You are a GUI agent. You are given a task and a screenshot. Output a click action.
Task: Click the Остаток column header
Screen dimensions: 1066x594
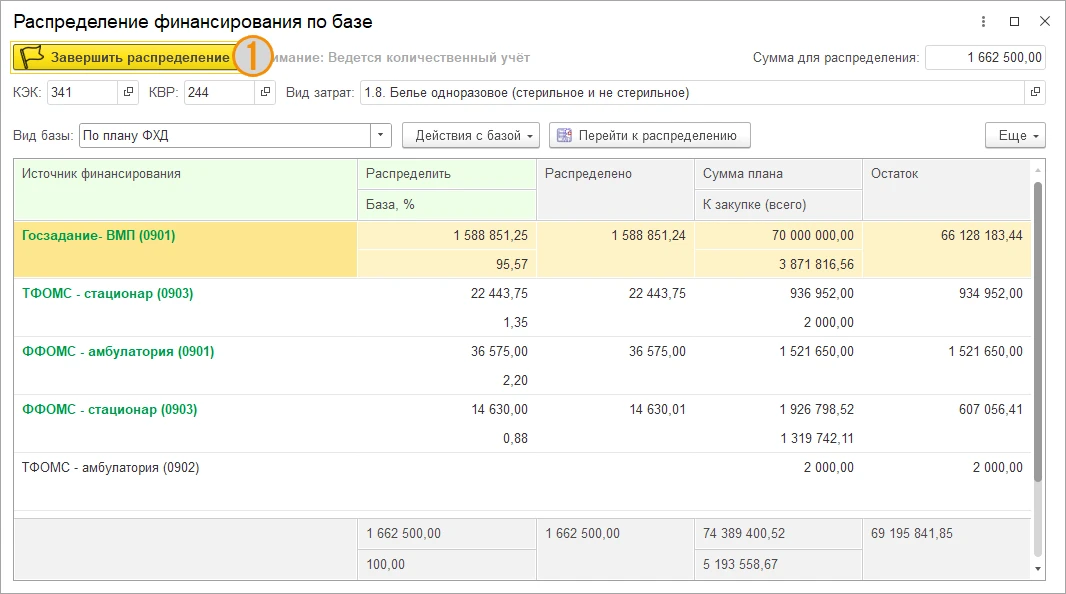pos(946,190)
